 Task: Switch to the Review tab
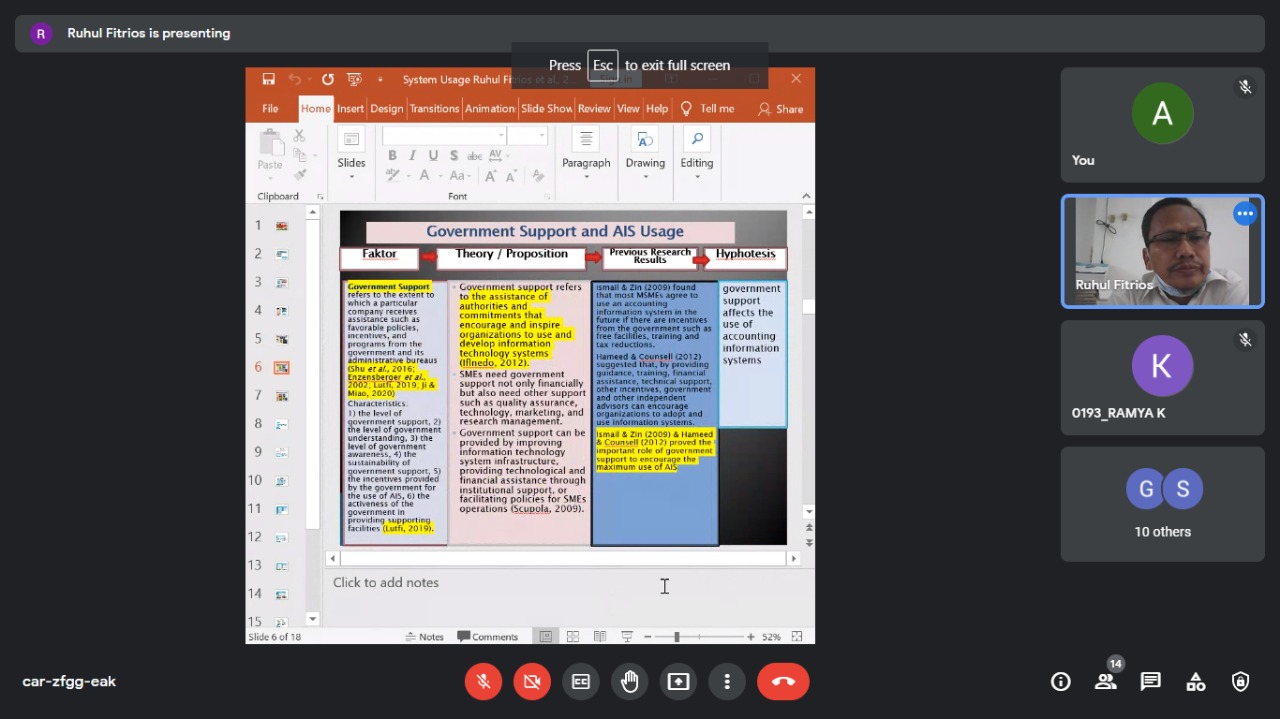[594, 109]
